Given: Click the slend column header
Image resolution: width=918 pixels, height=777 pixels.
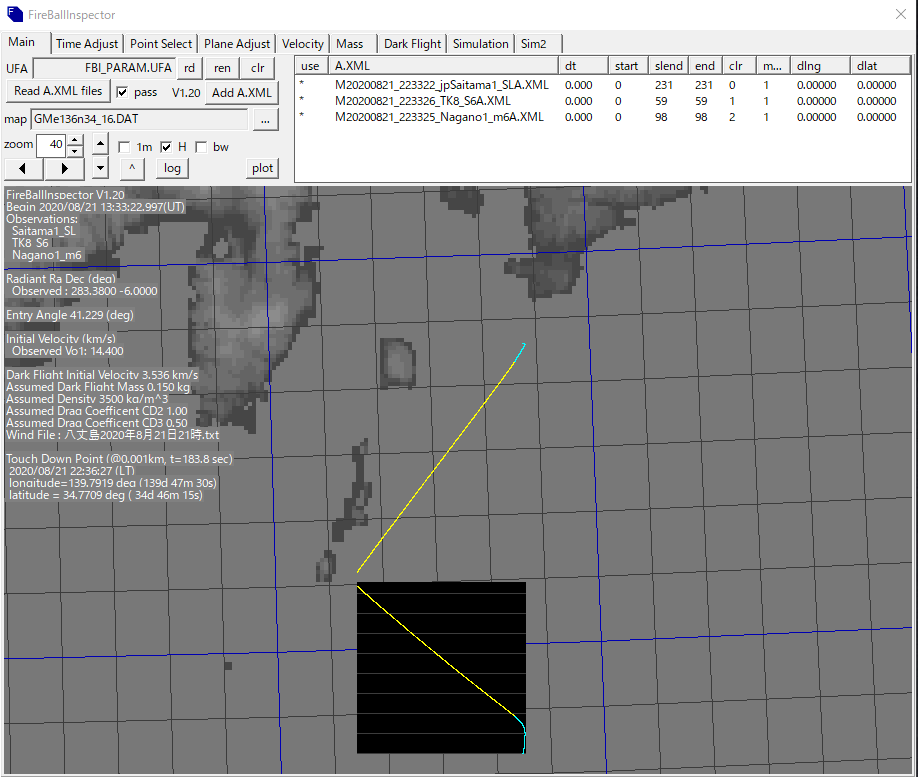Looking at the screenshot, I should pyautogui.click(x=668, y=66).
